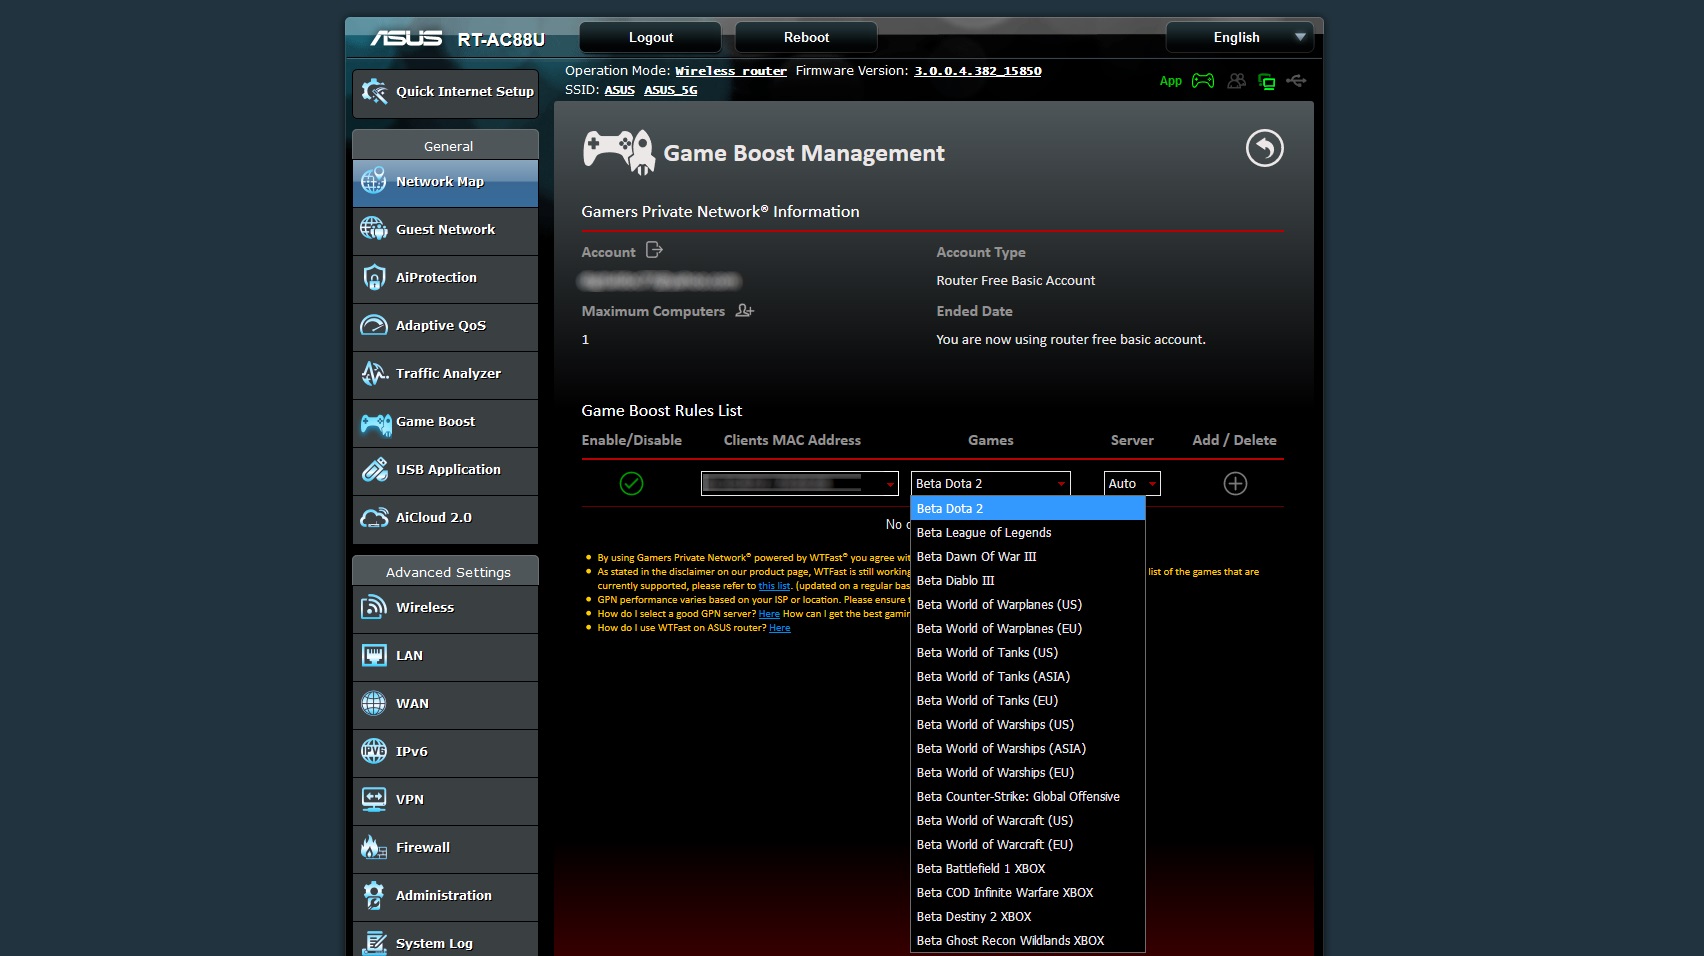Screen dimensions: 1704x956
Task: Select Beta League of Legends
Action: point(1028,533)
